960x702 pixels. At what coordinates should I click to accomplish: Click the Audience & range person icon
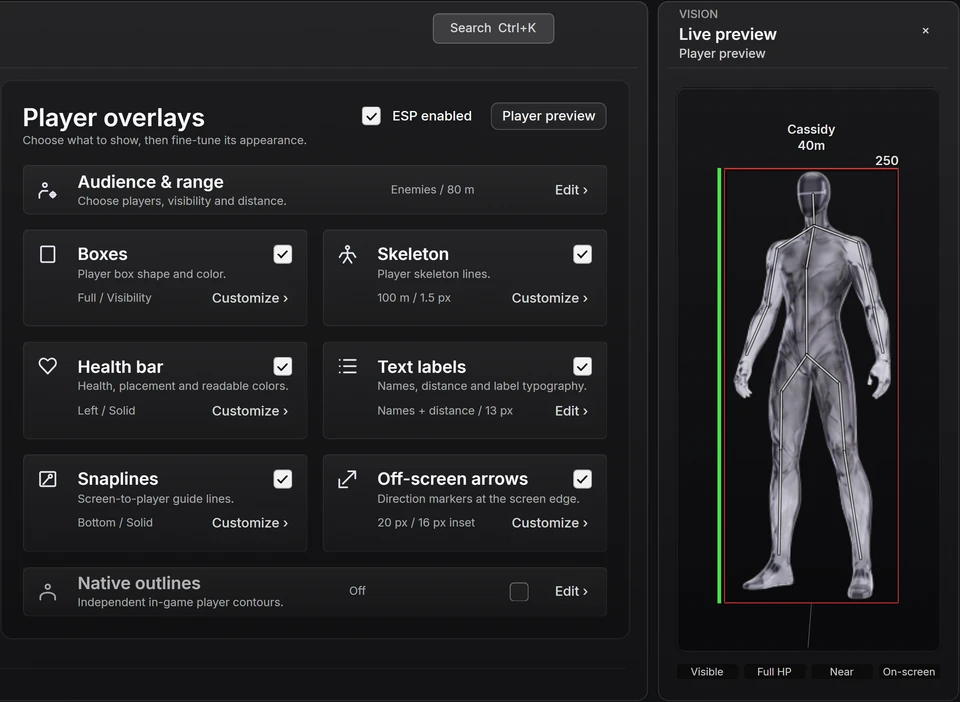(x=47, y=190)
